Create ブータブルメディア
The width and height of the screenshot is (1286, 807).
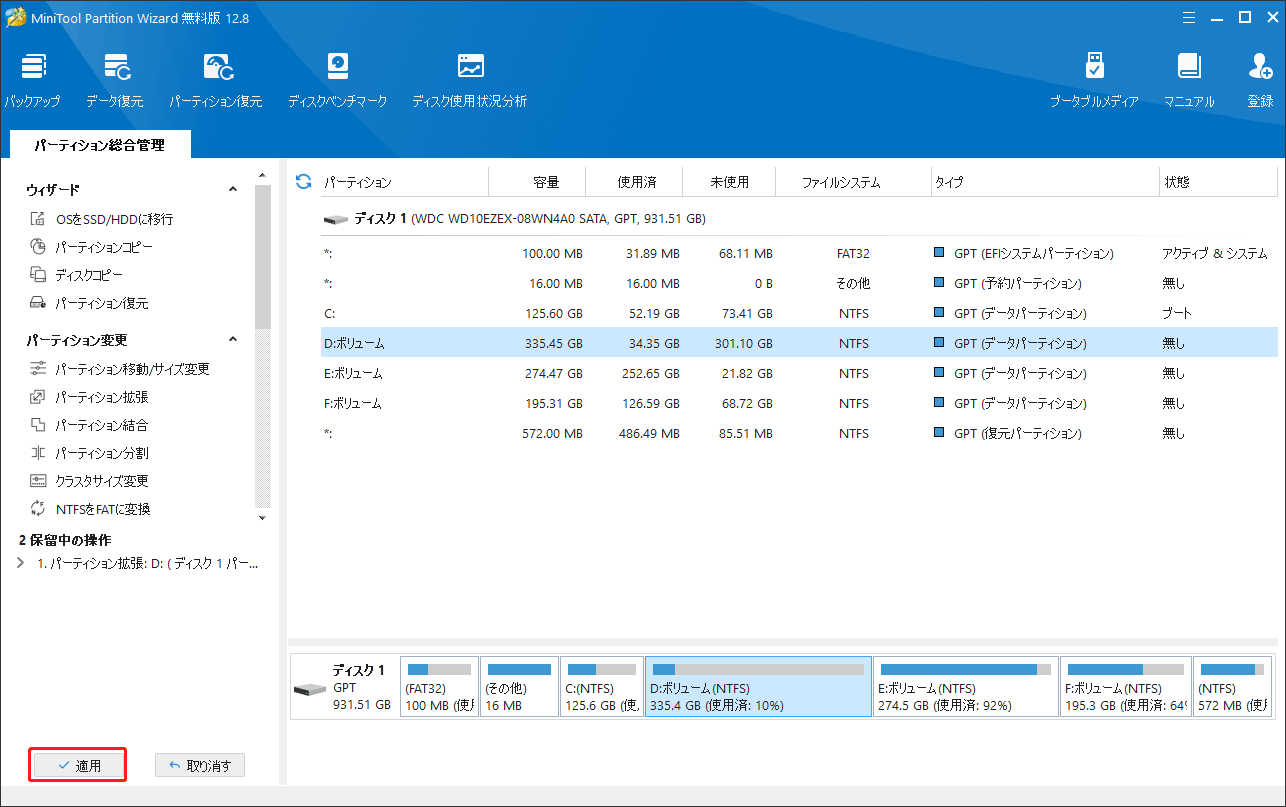1094,80
